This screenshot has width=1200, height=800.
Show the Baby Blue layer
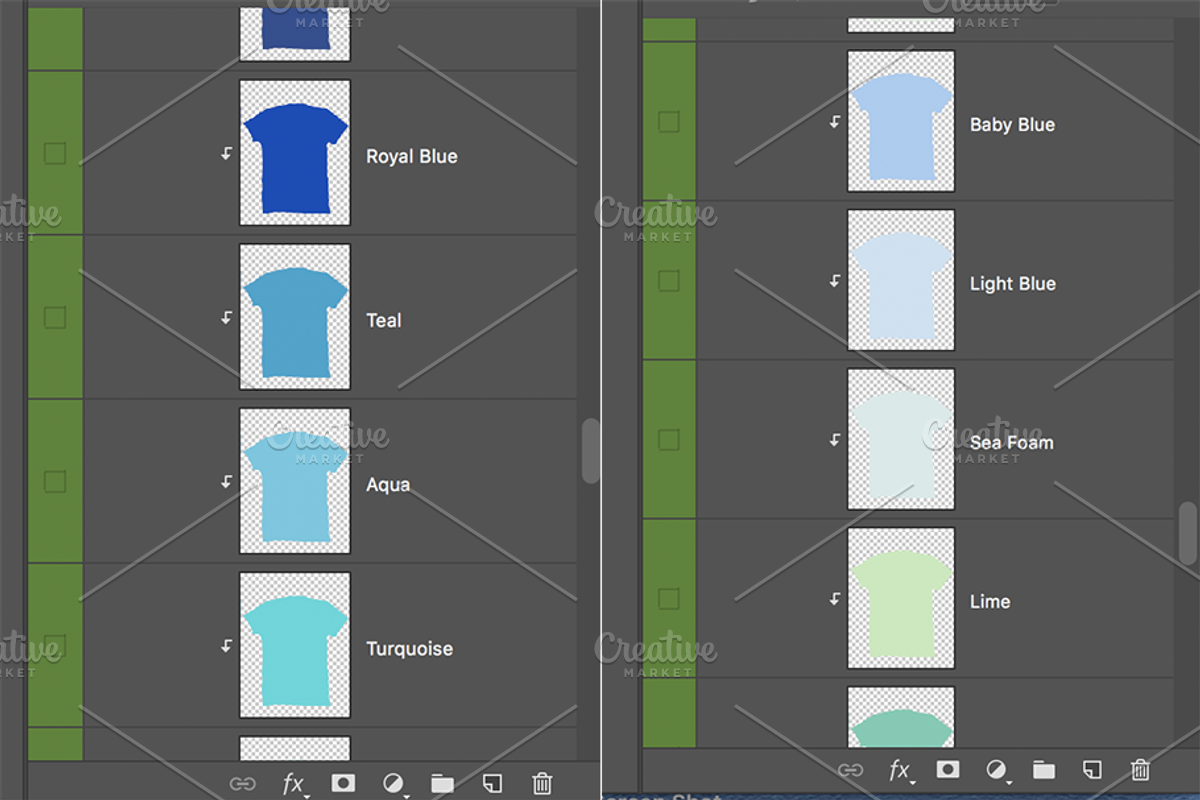(669, 121)
